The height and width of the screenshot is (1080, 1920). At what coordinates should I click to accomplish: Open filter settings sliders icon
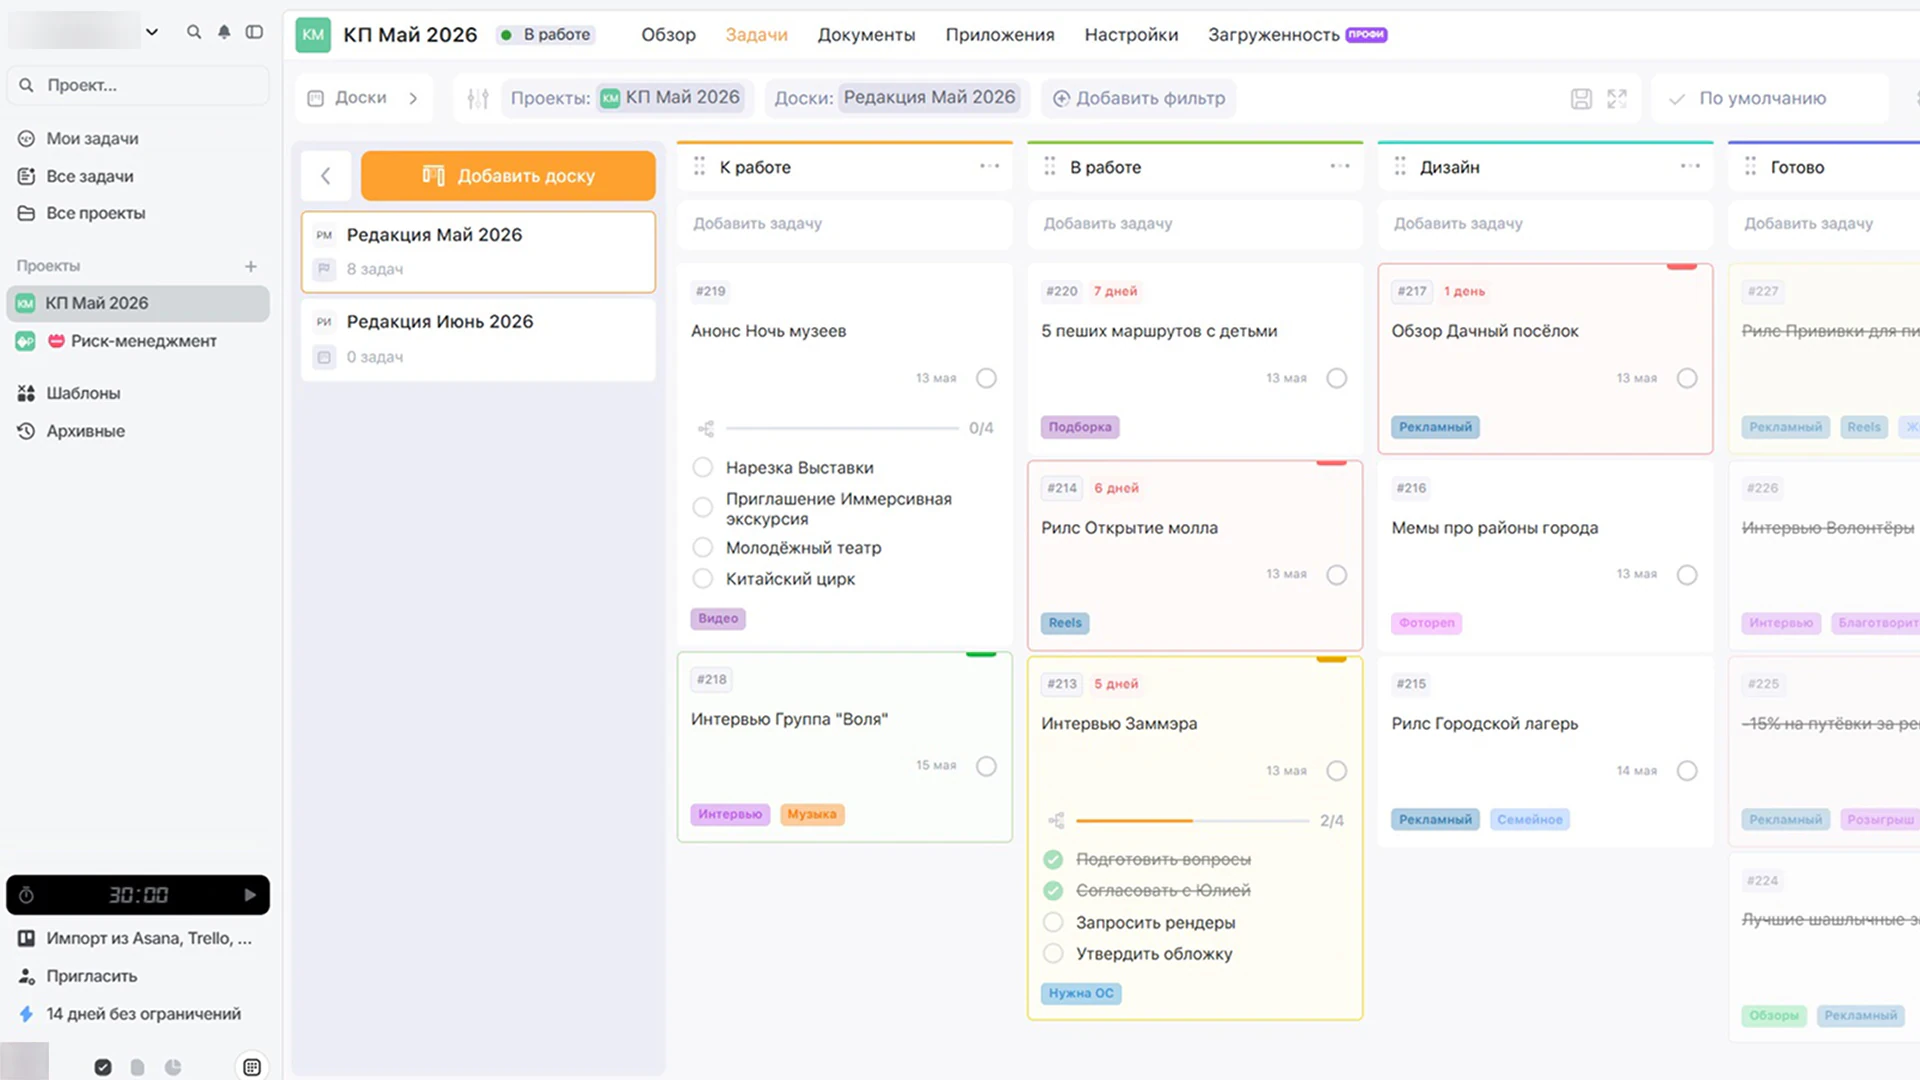pos(478,98)
